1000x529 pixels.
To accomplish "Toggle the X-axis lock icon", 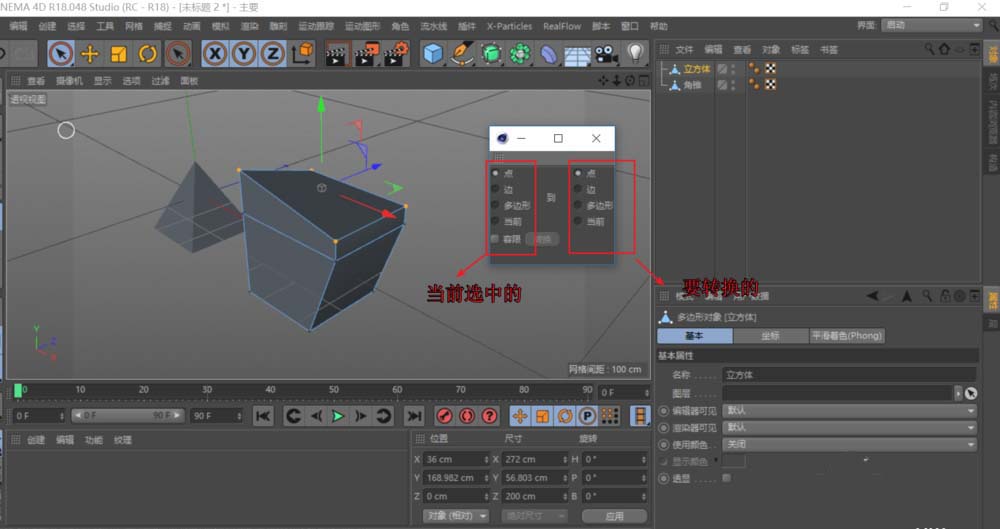I will click(214, 54).
